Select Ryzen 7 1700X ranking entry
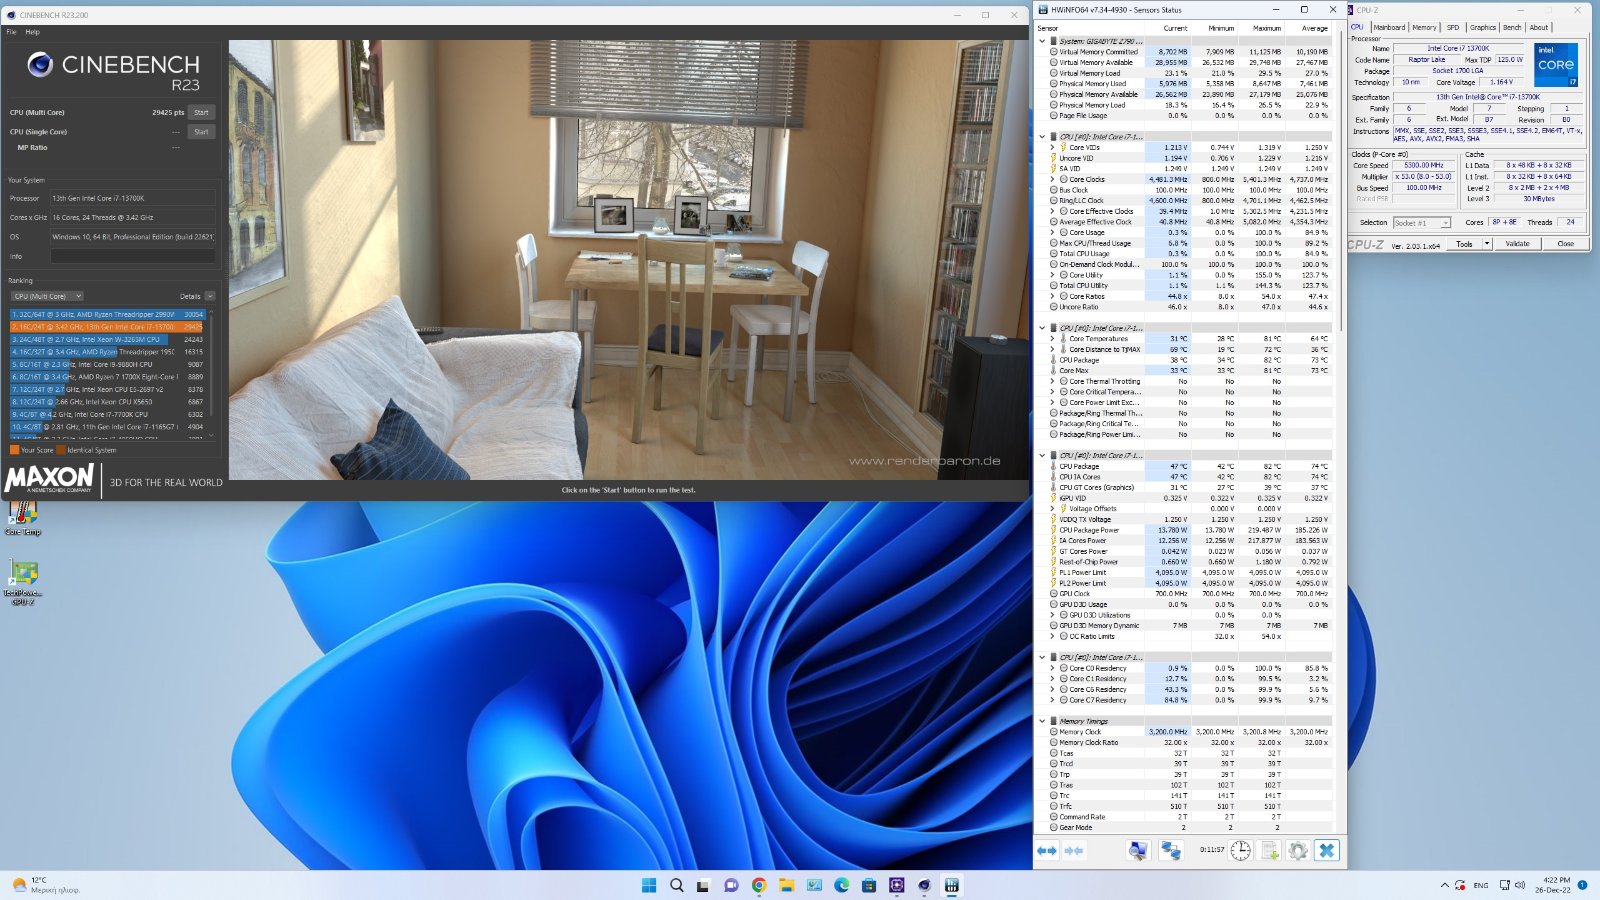Viewport: 1600px width, 900px height. 107,377
